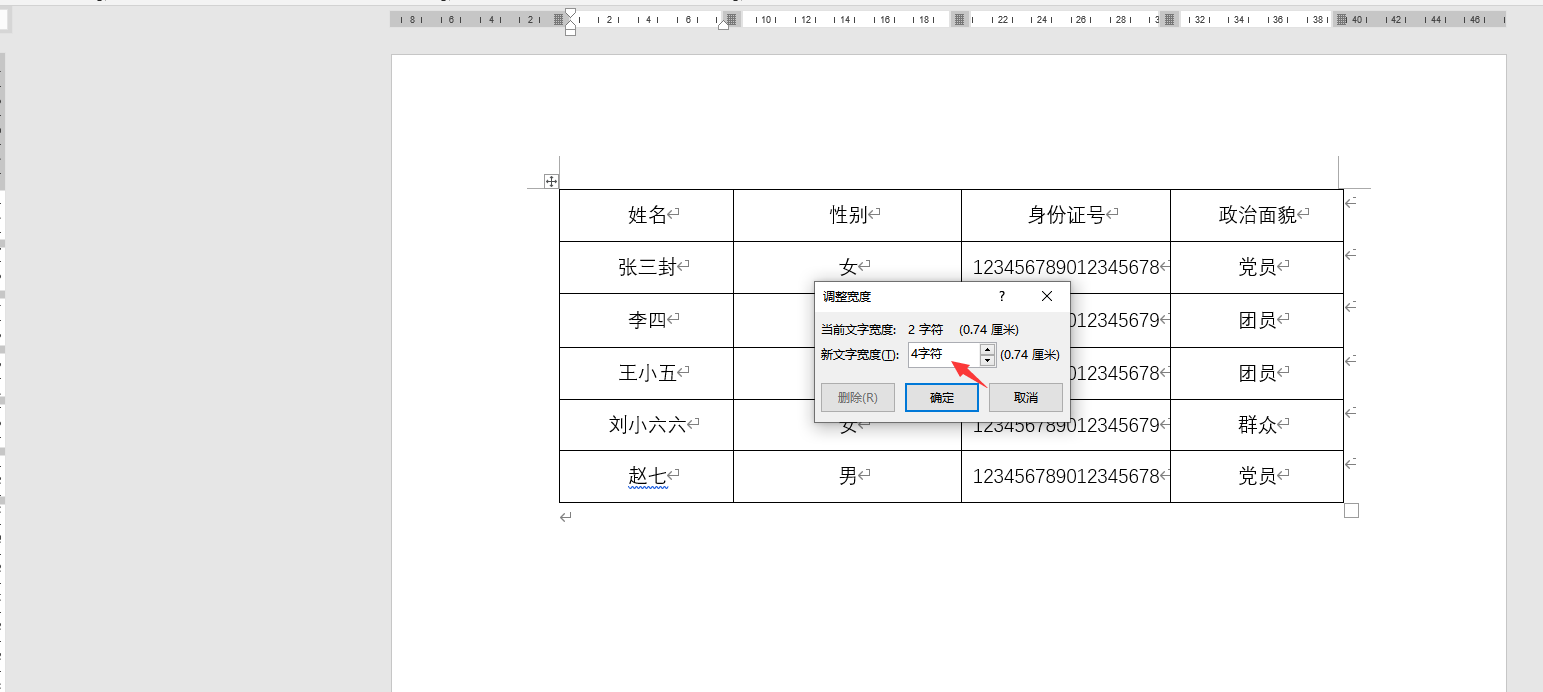Click 党员 in the 赵七 row
The width and height of the screenshot is (1543, 692).
click(1257, 476)
